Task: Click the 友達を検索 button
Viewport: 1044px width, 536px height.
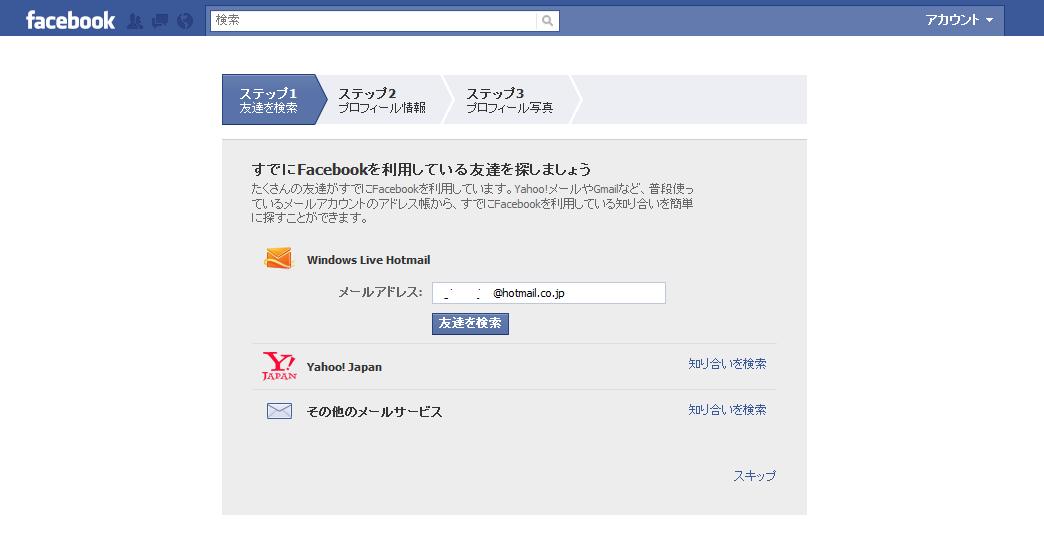Action: [470, 323]
